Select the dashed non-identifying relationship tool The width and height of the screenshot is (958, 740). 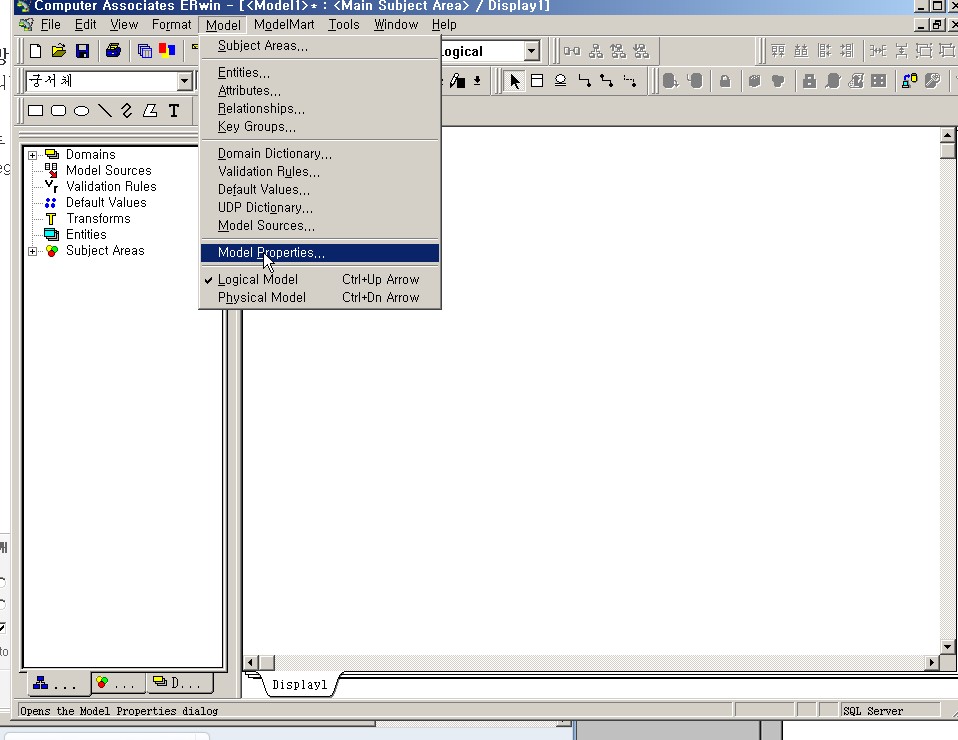click(x=630, y=81)
